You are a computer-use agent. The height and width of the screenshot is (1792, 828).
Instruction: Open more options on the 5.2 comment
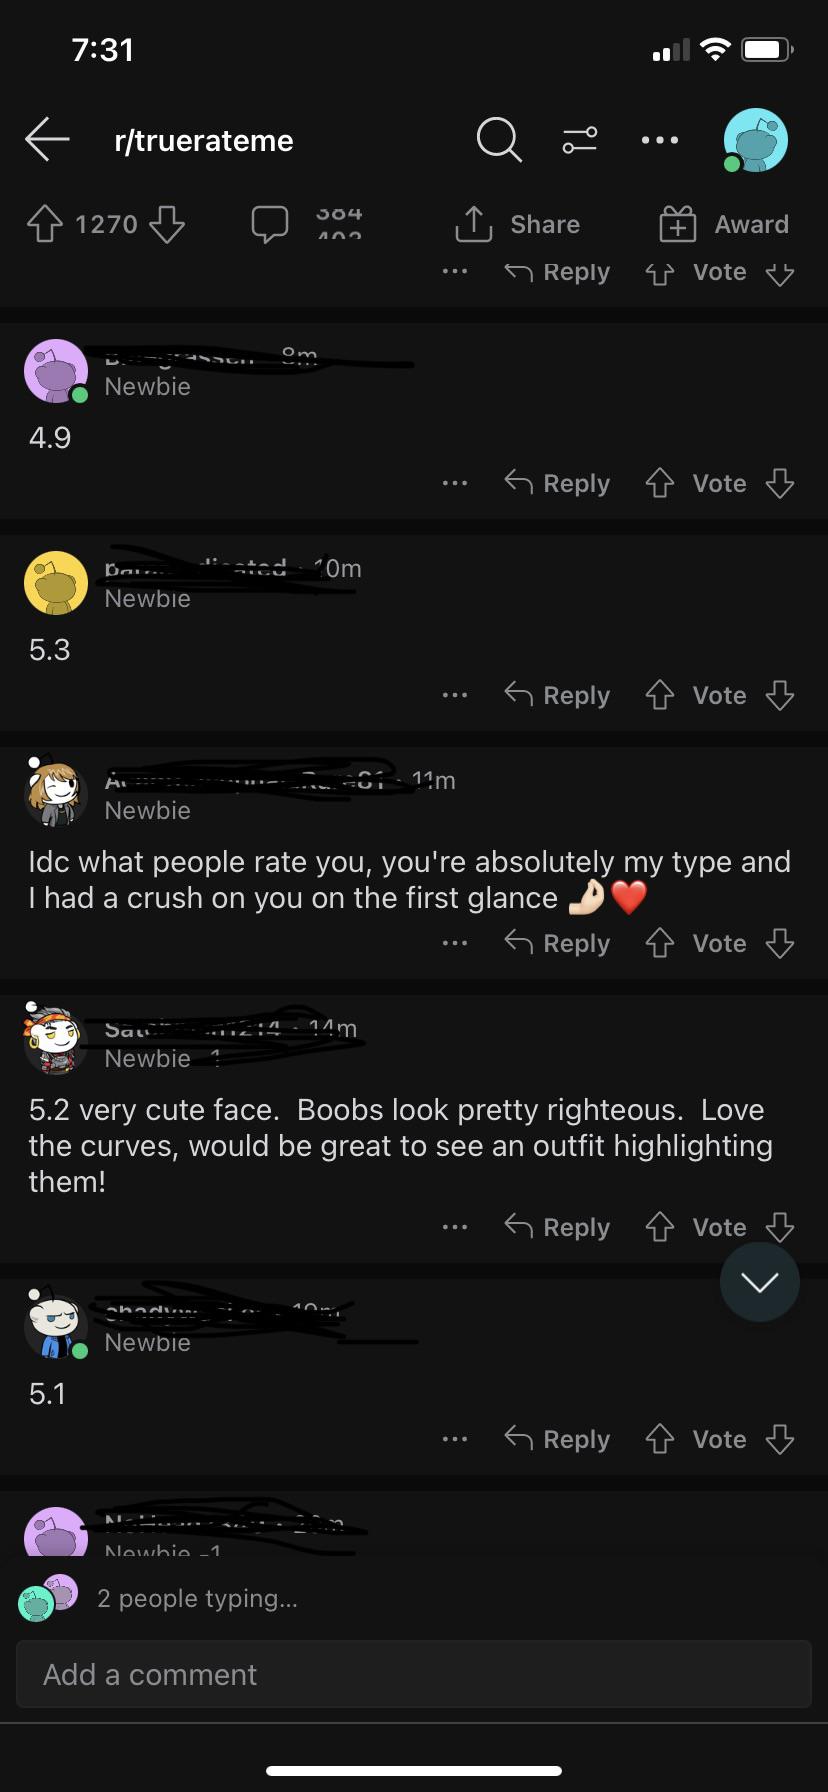455,1227
